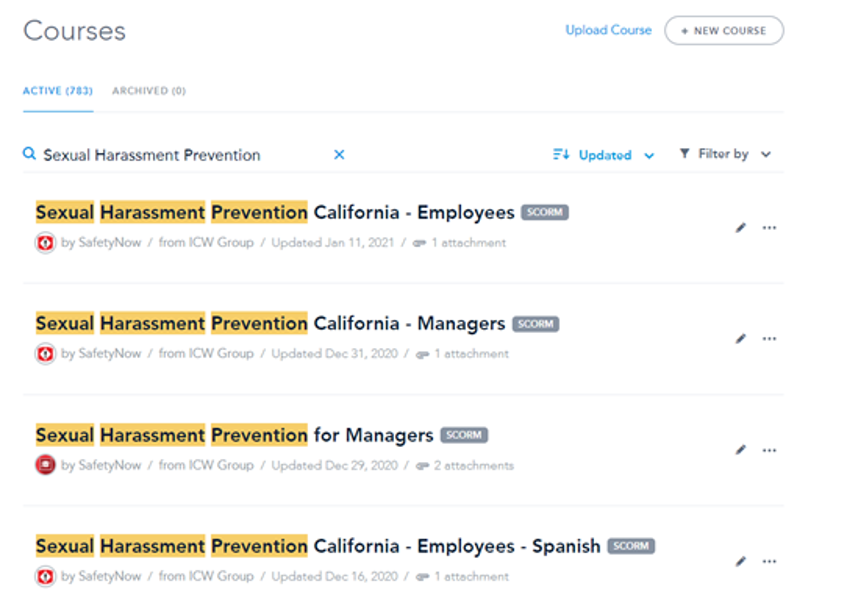The height and width of the screenshot is (606, 847).
Task: Click pencil edit icon for California - Managers course
Action: pos(741,339)
